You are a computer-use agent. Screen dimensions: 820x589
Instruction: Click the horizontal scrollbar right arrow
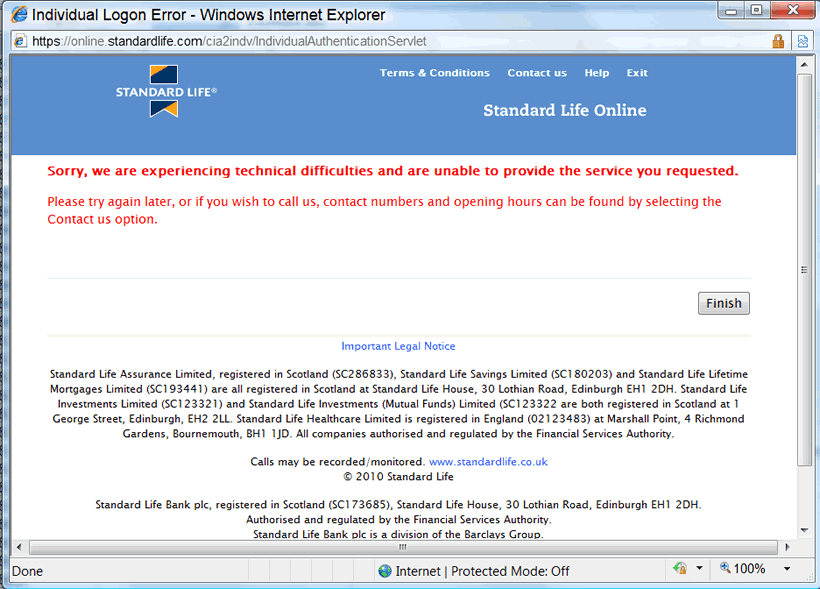(787, 547)
